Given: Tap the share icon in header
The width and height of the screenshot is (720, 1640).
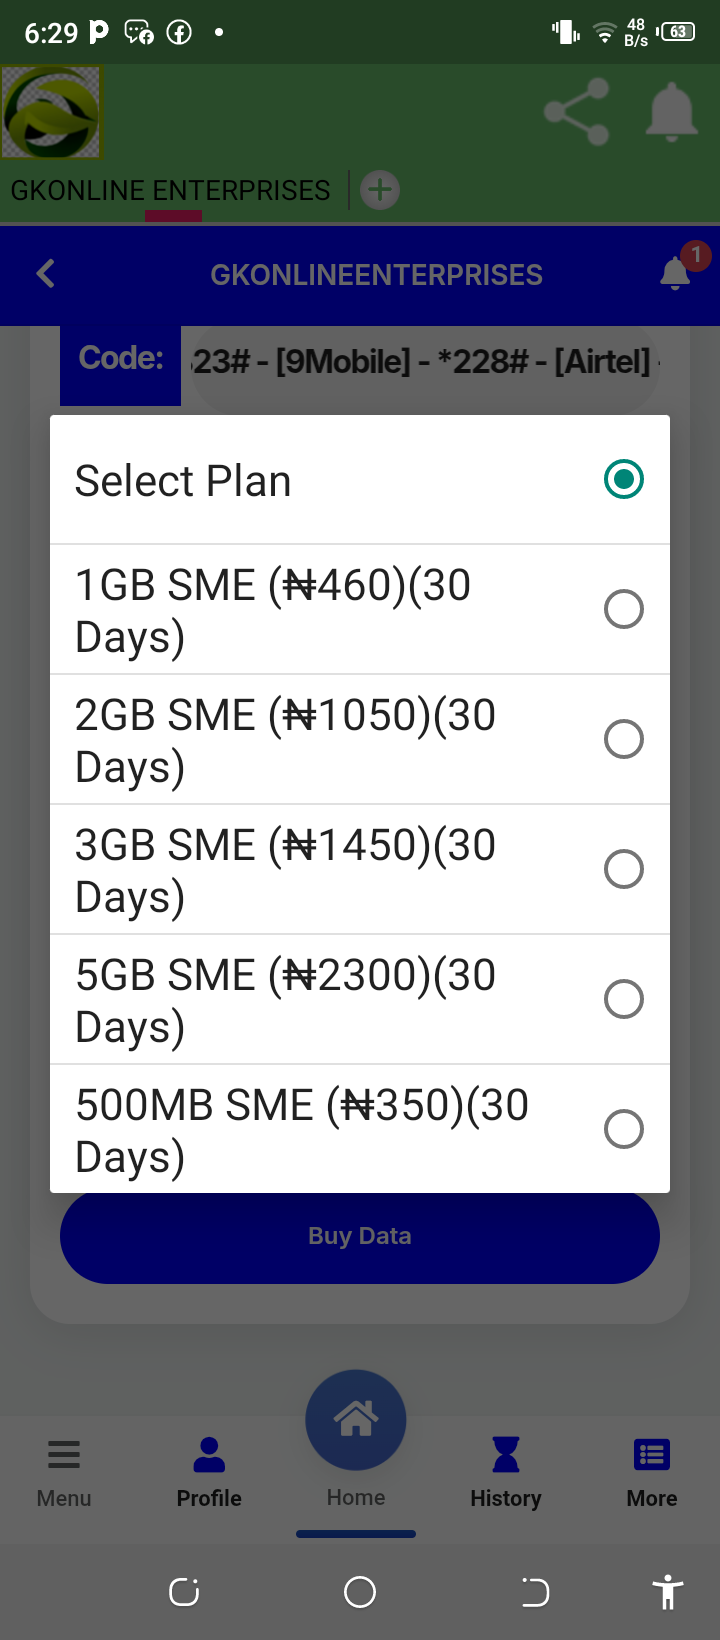Looking at the screenshot, I should [576, 111].
